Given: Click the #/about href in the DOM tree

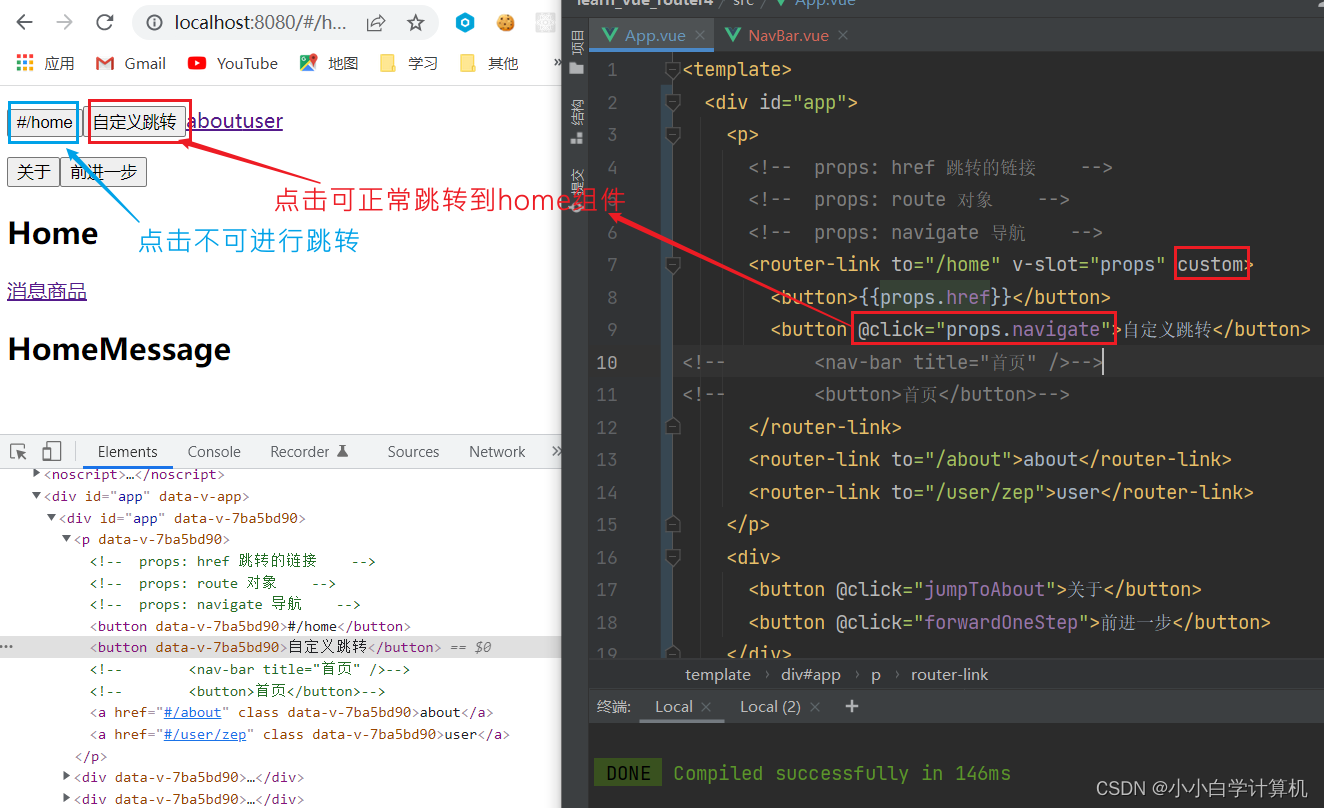Looking at the screenshot, I should 193,713.
